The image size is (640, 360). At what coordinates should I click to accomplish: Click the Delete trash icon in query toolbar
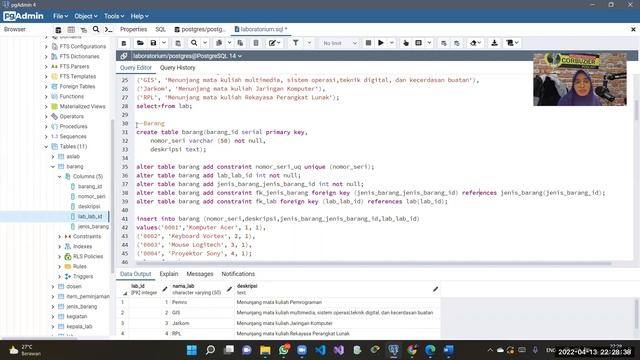point(256,43)
